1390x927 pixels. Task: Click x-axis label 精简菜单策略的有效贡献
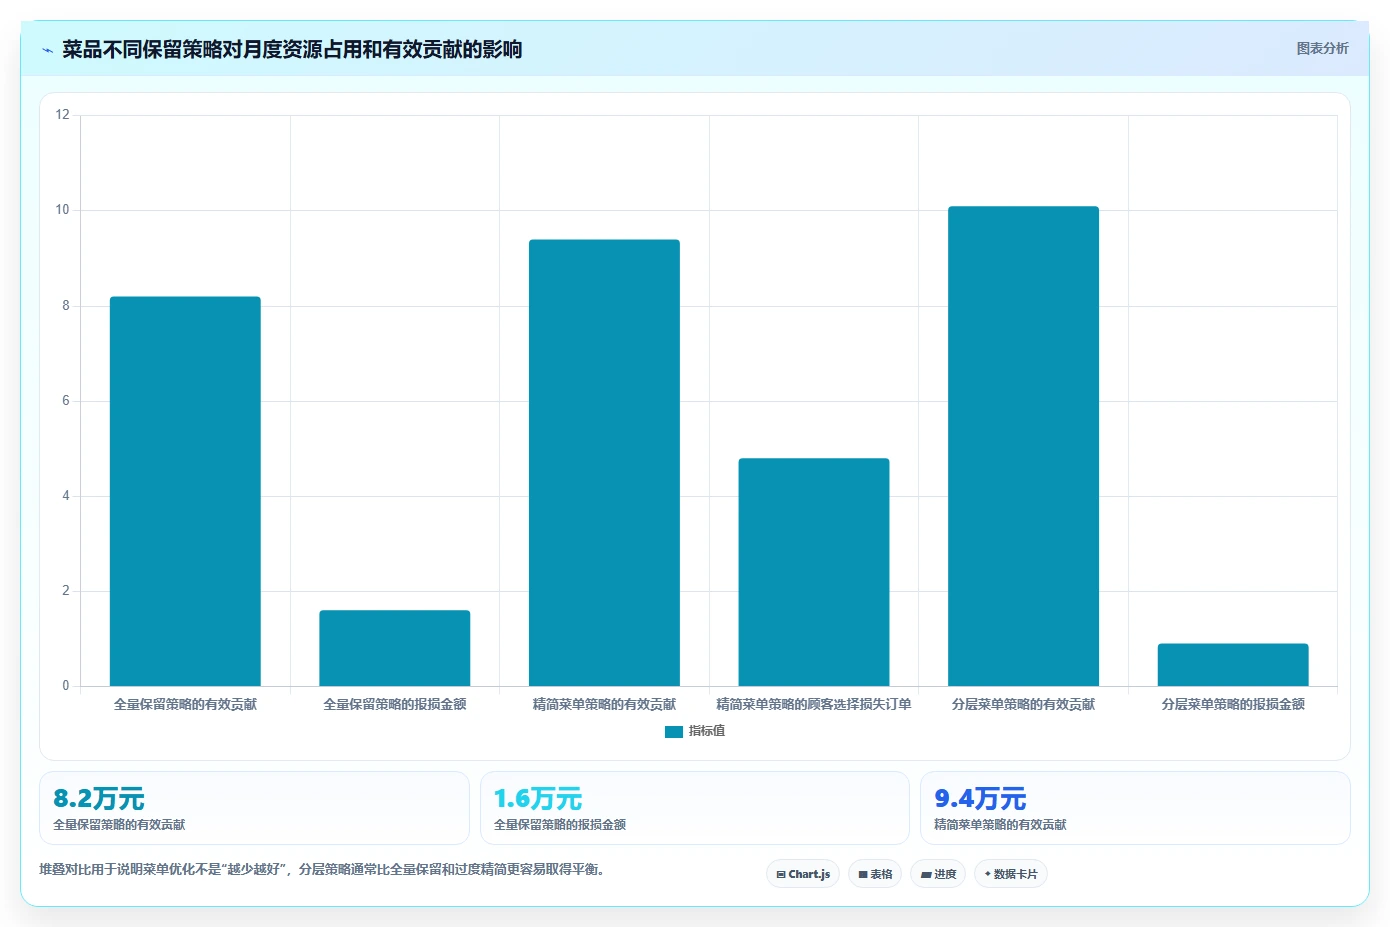[x=604, y=704]
